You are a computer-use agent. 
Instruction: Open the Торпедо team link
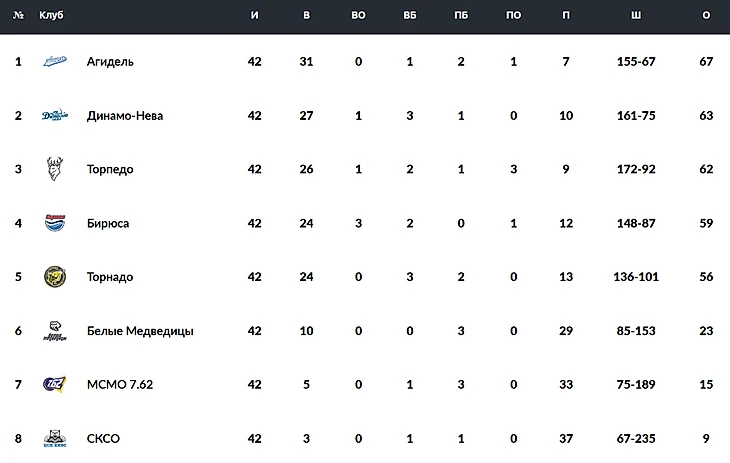pyautogui.click(x=110, y=170)
